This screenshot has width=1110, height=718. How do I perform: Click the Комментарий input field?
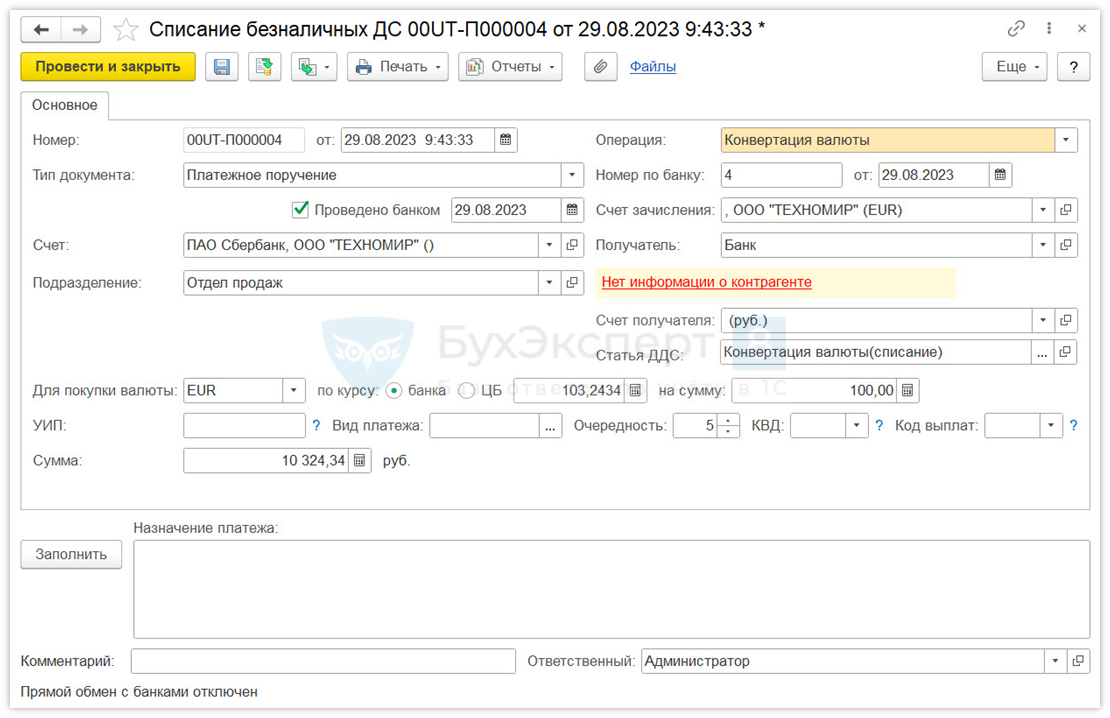(323, 661)
